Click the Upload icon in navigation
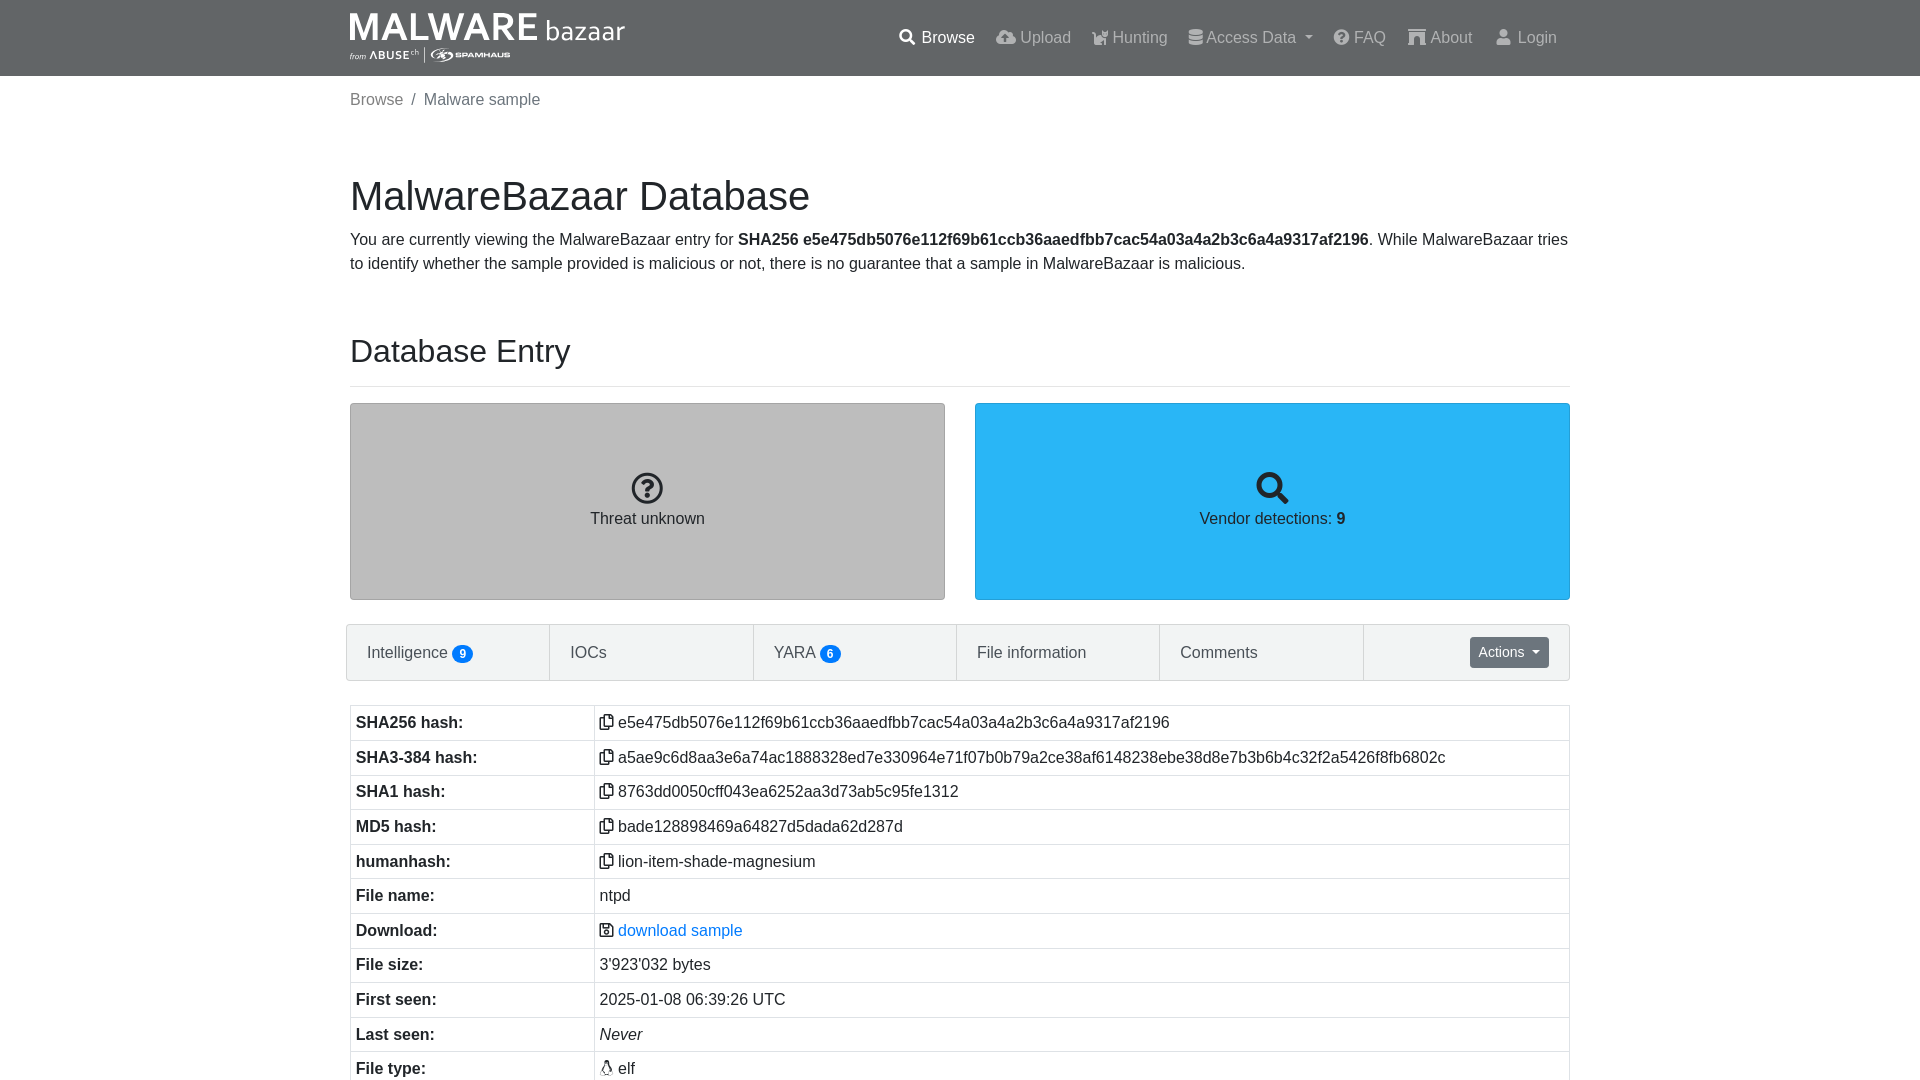This screenshot has height=1080, width=1920. tap(1005, 37)
